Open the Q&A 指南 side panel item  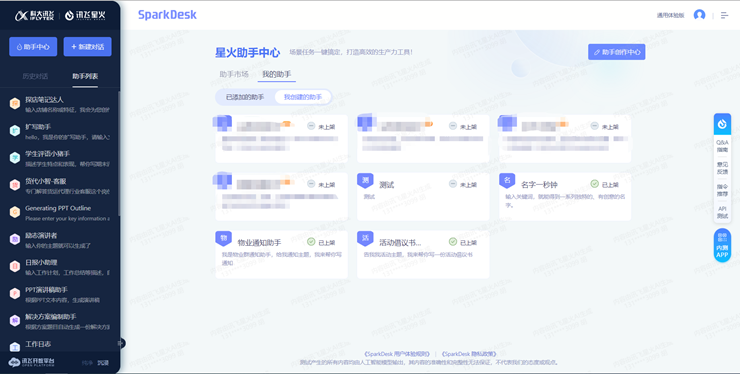(x=722, y=146)
